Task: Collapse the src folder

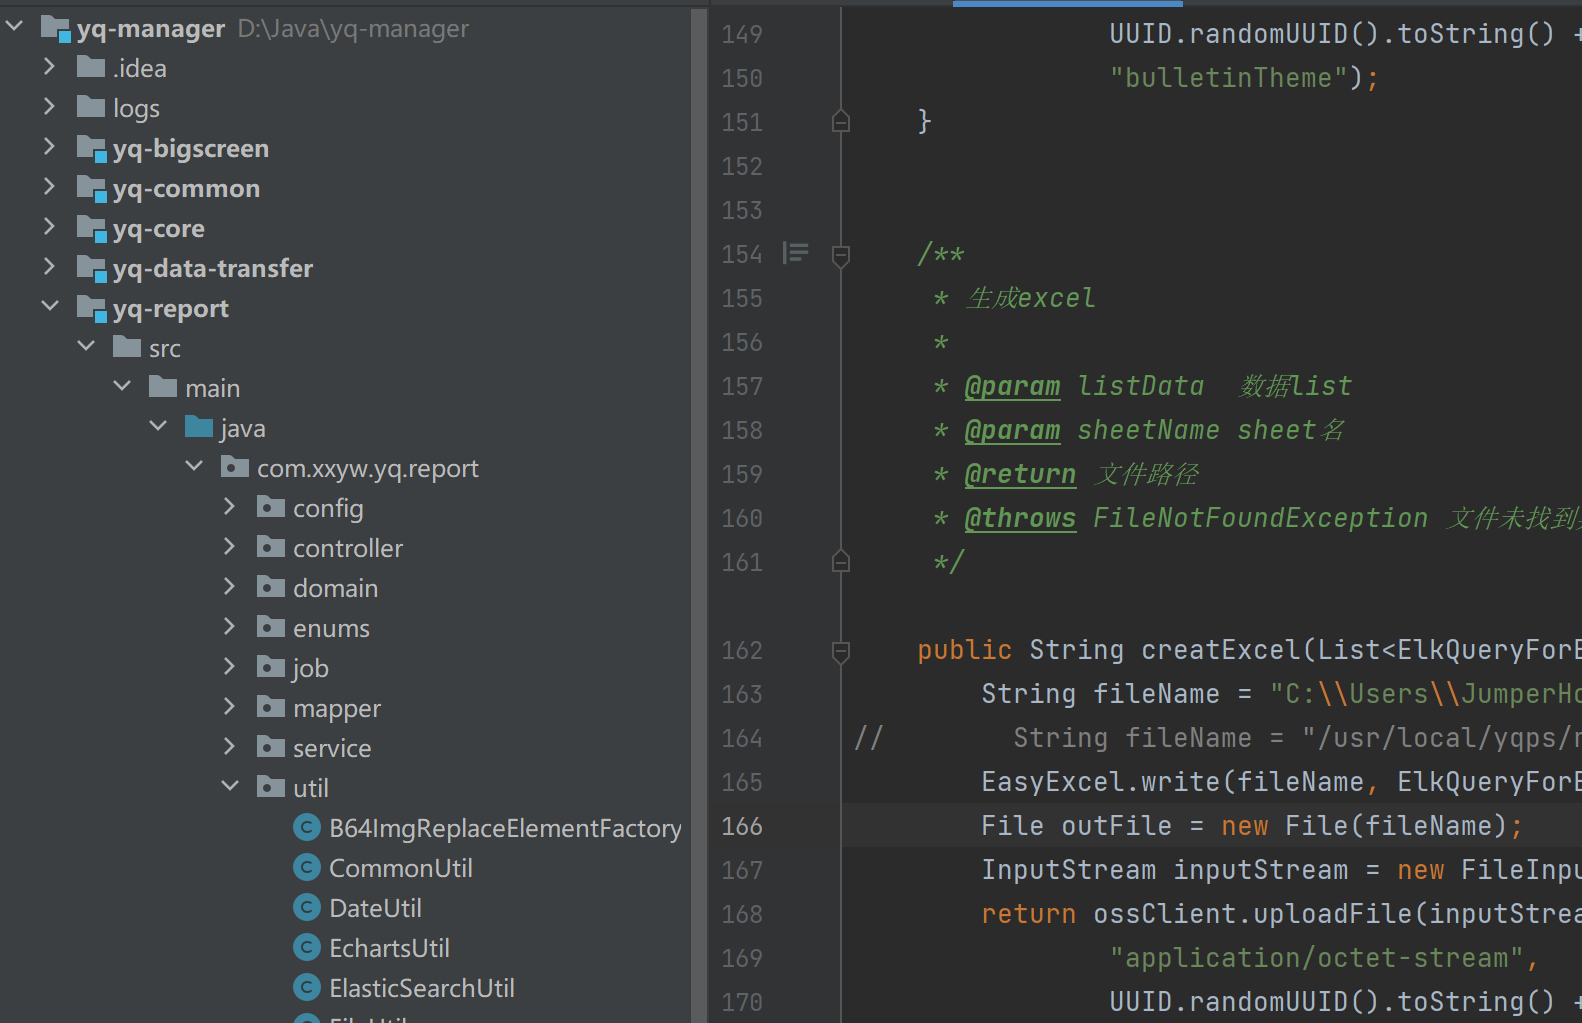Action: point(86,347)
